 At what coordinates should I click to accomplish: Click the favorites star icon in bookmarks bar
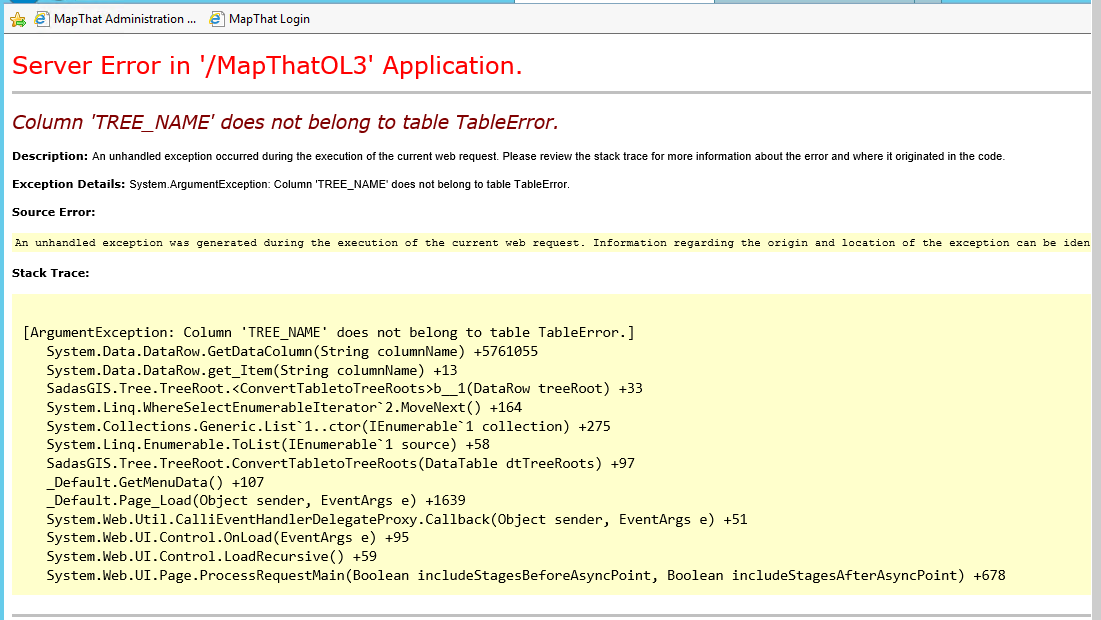pyautogui.click(x=18, y=20)
